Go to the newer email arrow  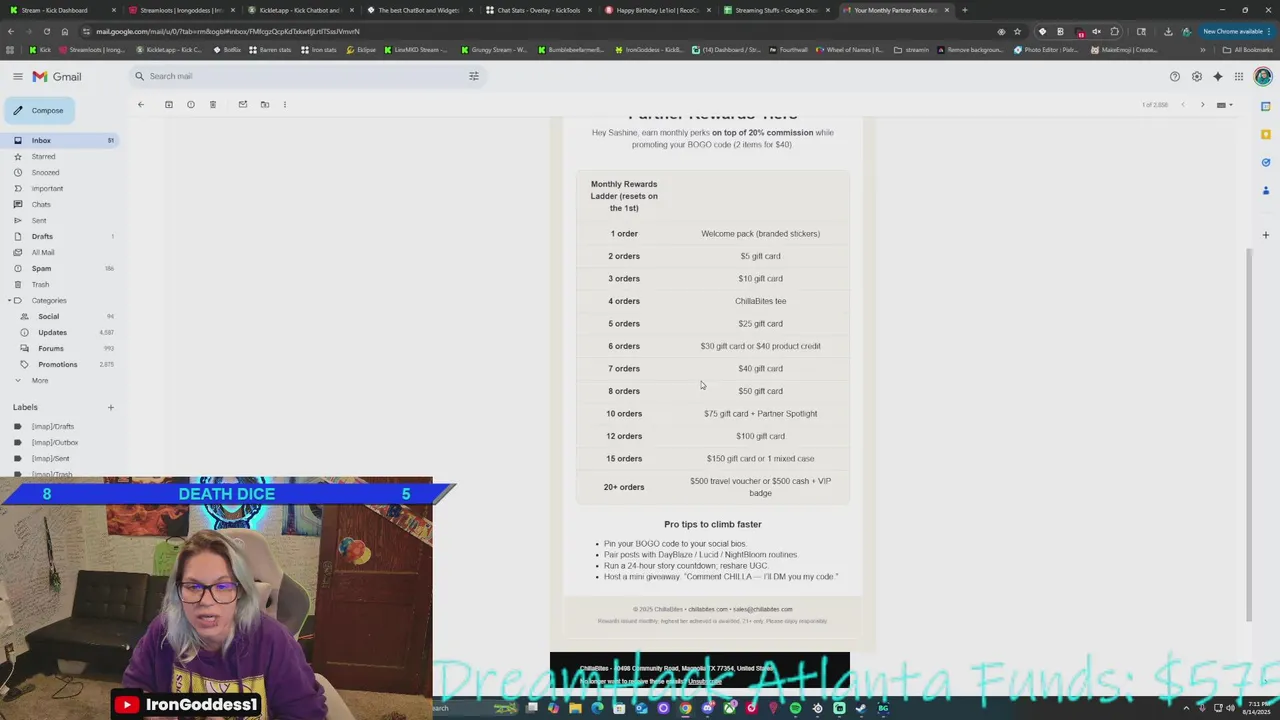coord(1183,104)
